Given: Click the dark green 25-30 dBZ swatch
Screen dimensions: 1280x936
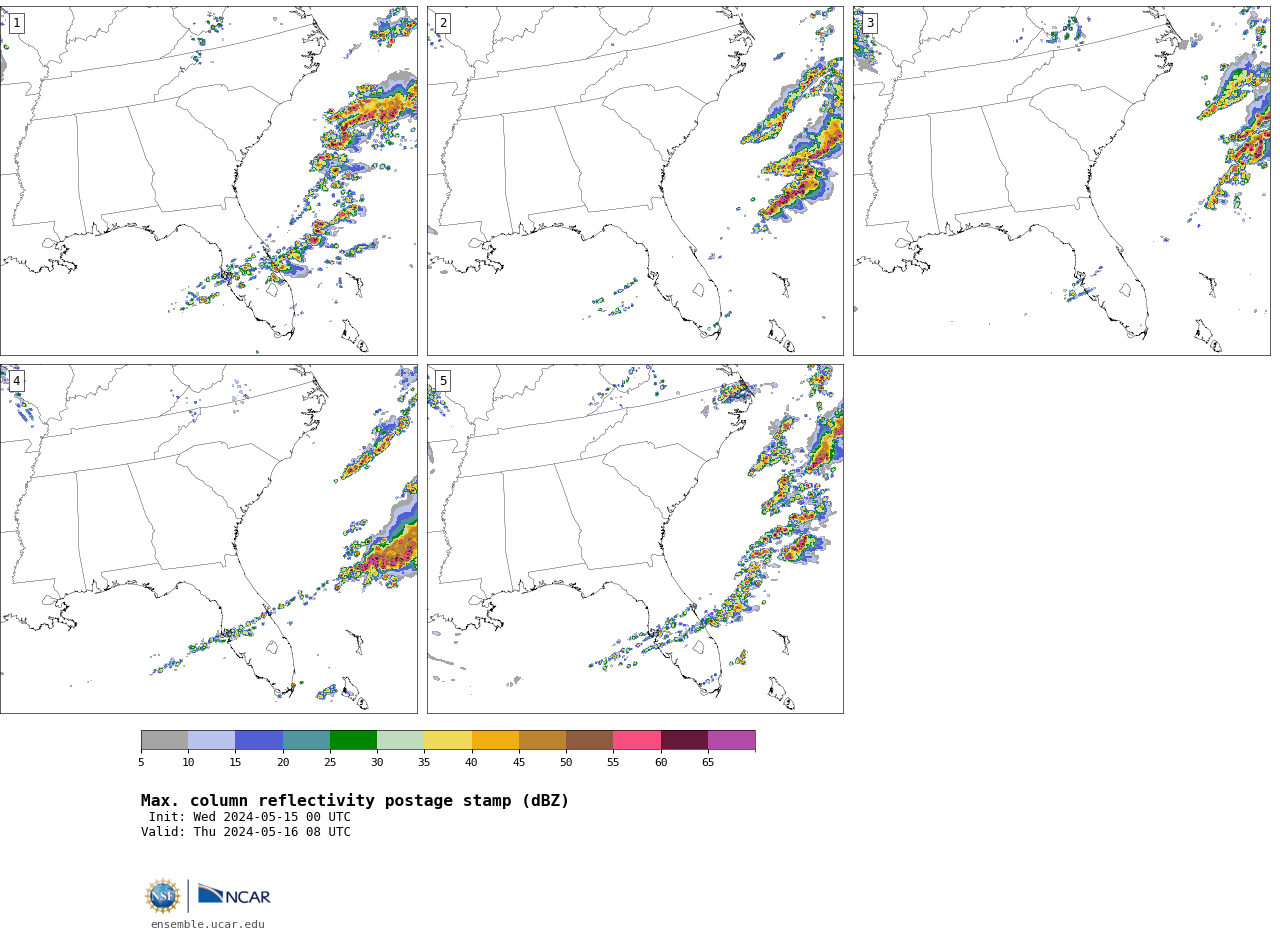Looking at the screenshot, I should point(353,740).
